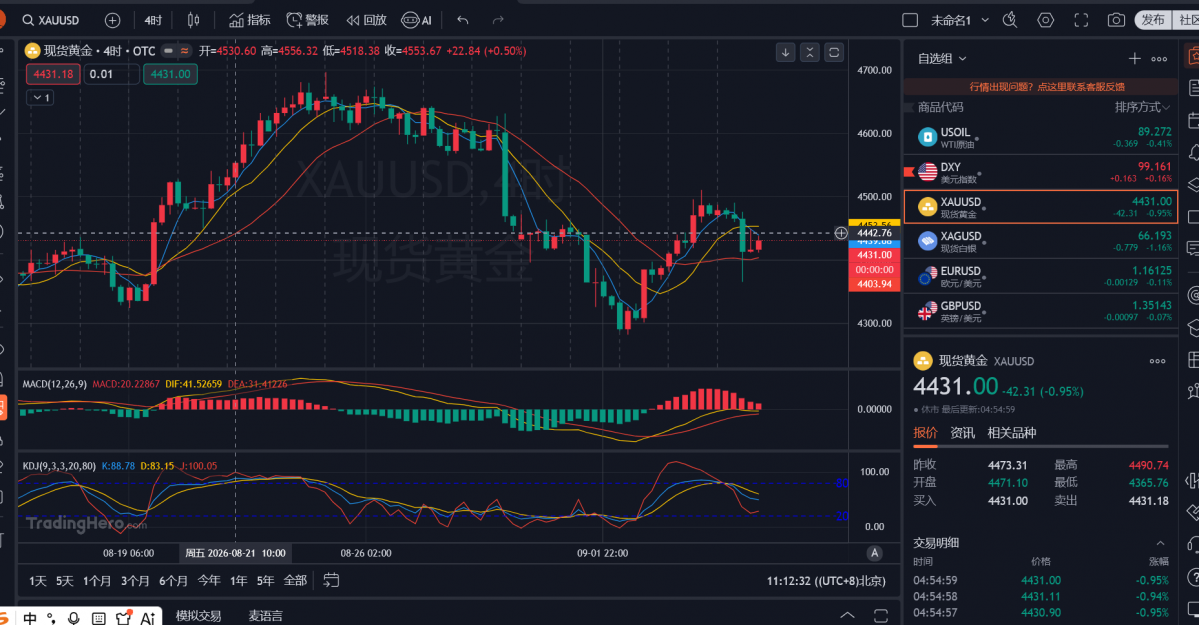The width and height of the screenshot is (1199, 625).
Task: Click the crosshair plus on the price axis
Action: 840,233
